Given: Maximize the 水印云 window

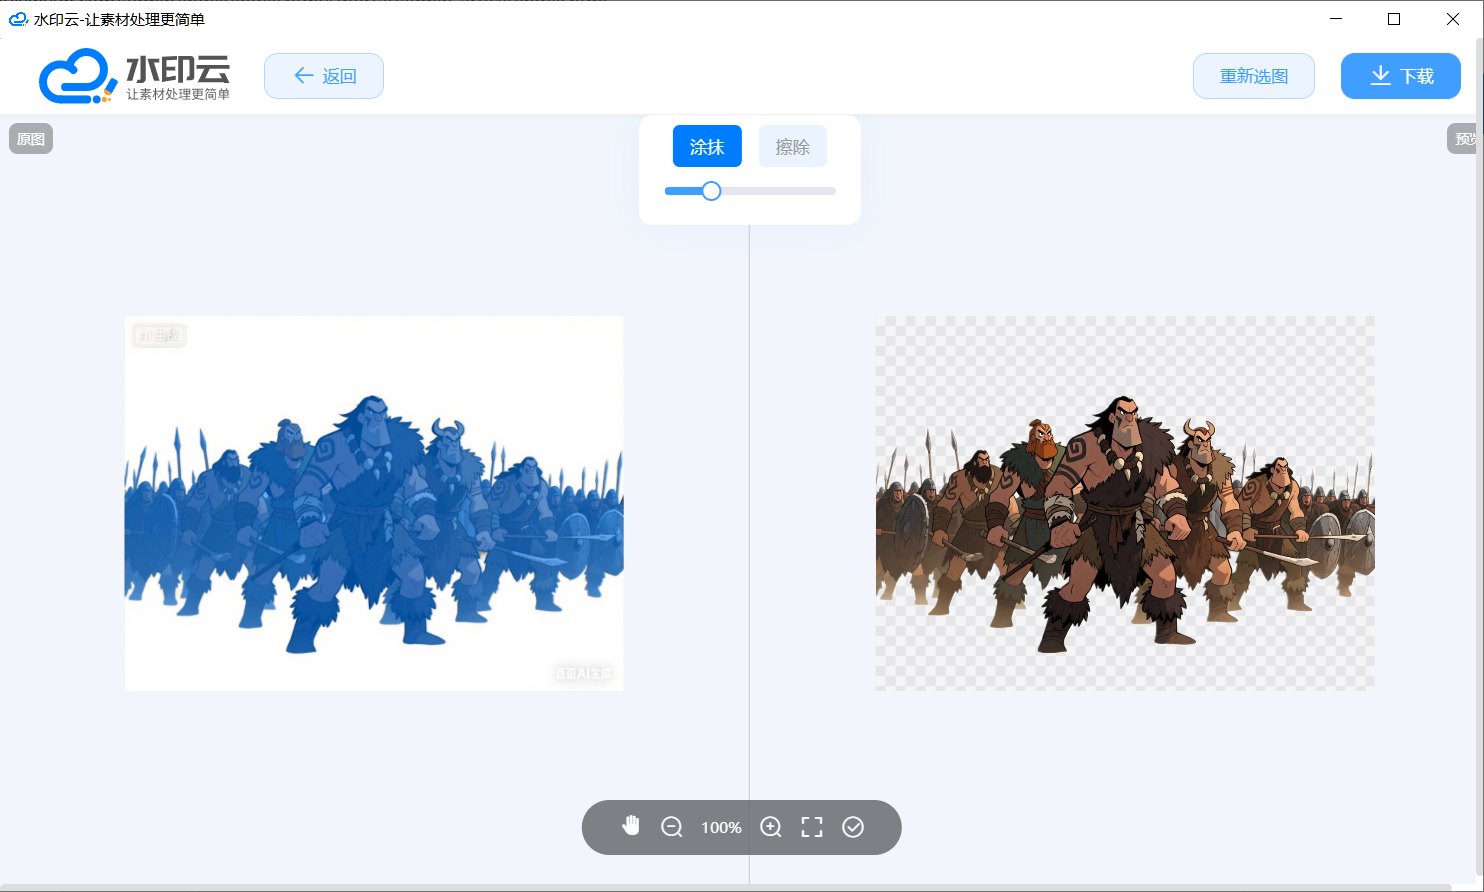Looking at the screenshot, I should tap(1394, 19).
